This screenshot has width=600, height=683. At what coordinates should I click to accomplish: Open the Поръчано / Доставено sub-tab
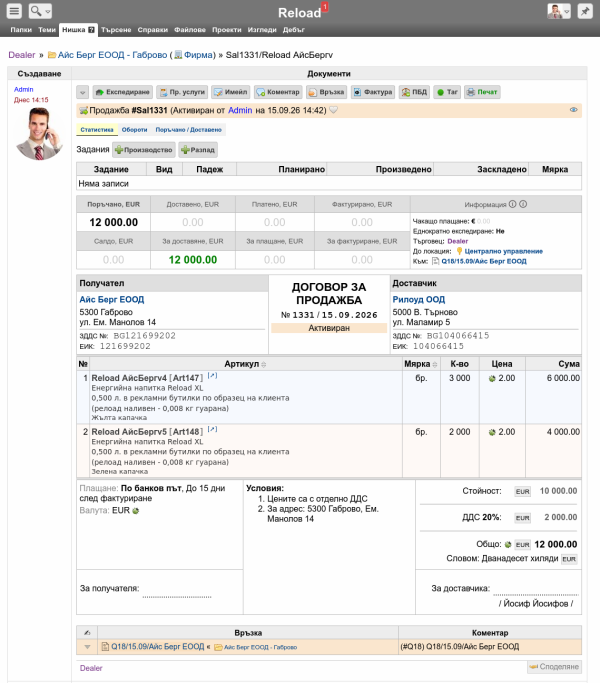coord(189,130)
